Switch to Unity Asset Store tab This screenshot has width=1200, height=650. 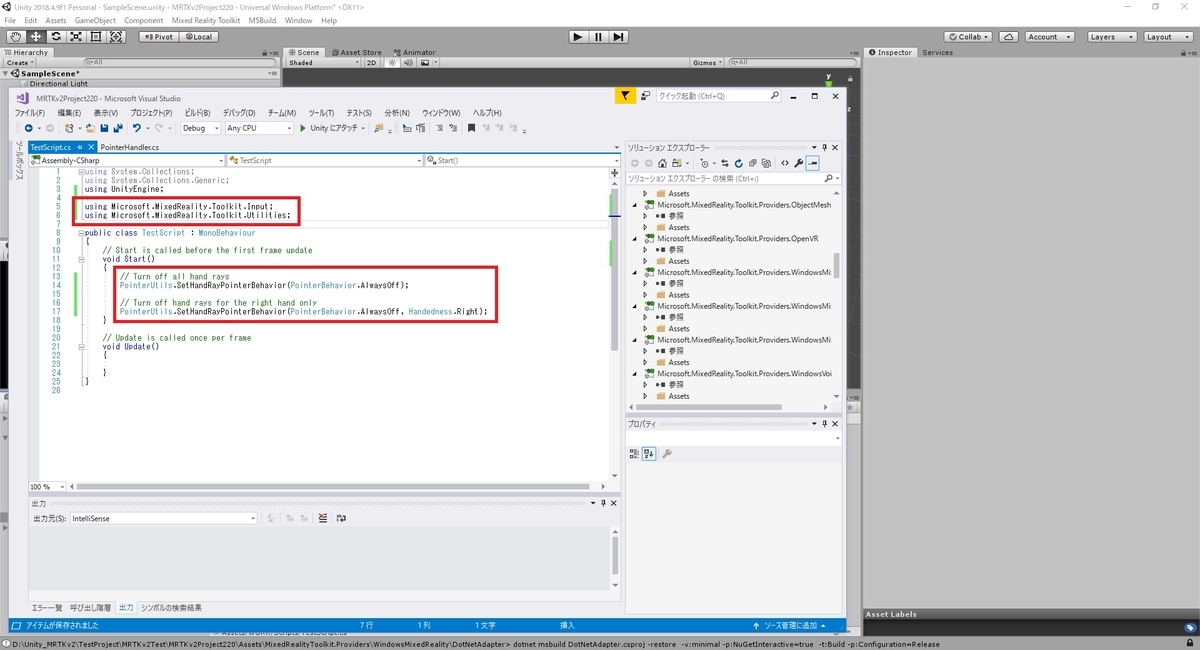point(356,52)
